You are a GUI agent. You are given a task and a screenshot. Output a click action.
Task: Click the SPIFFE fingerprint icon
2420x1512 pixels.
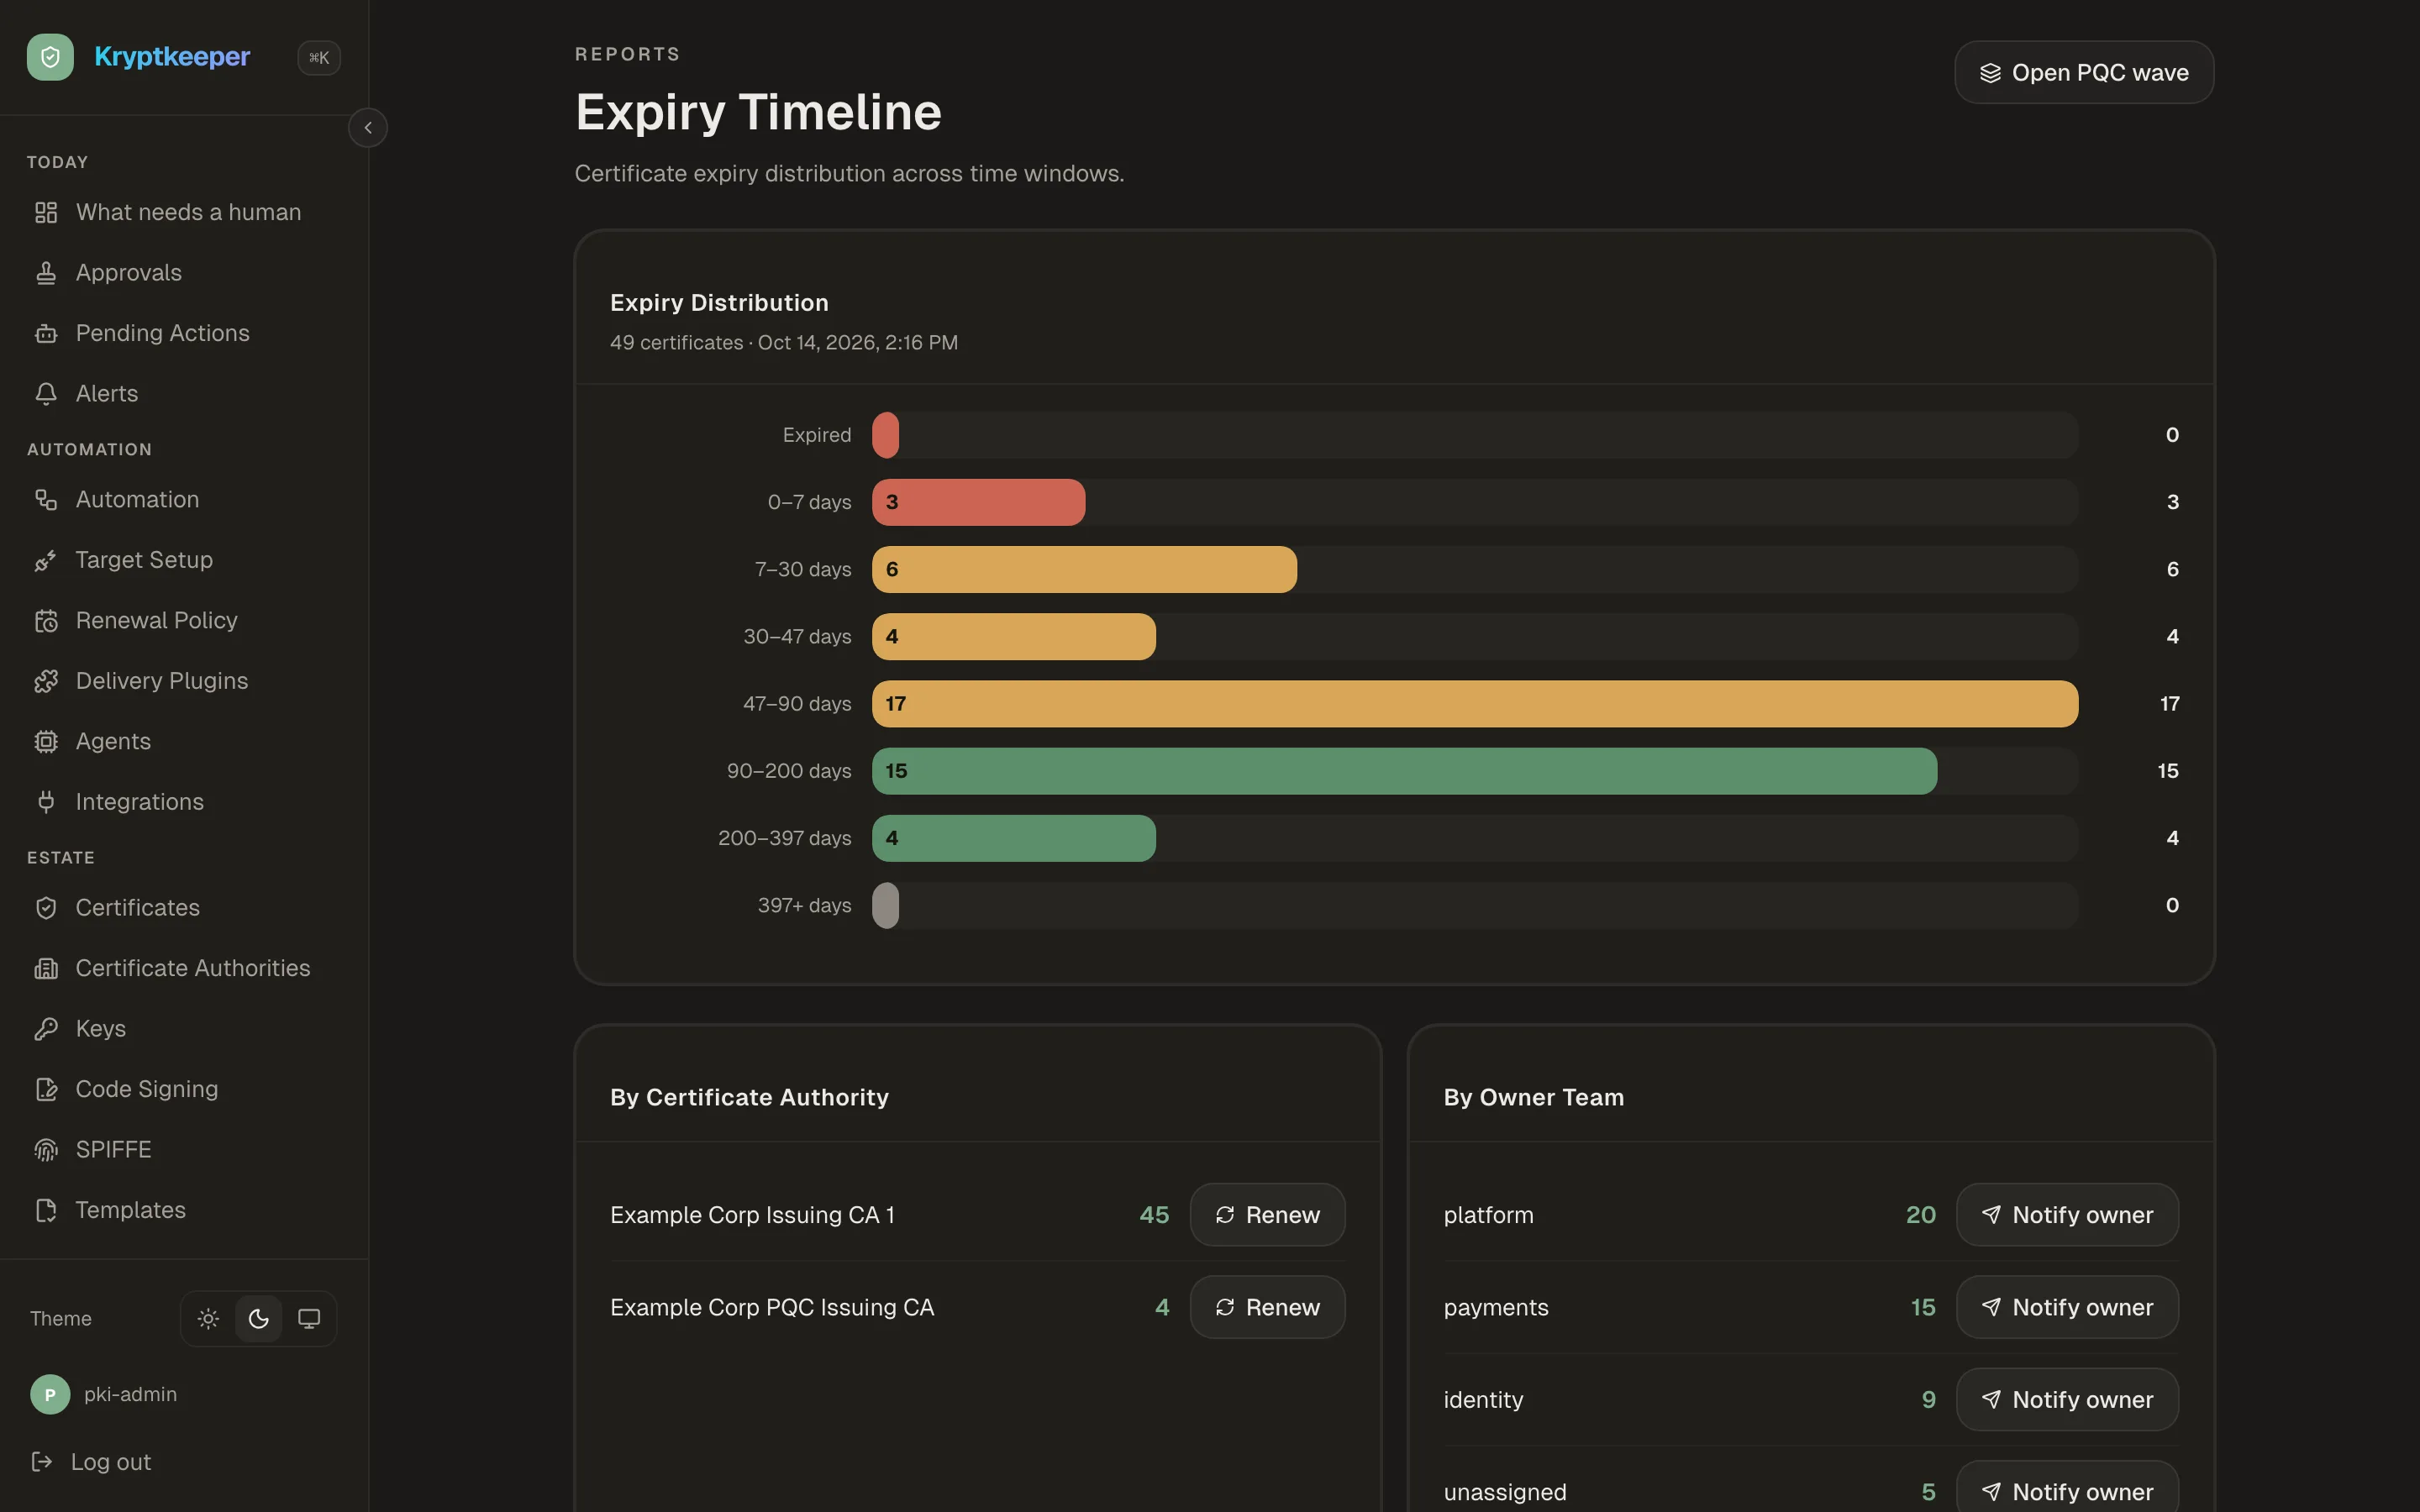tap(46, 1150)
